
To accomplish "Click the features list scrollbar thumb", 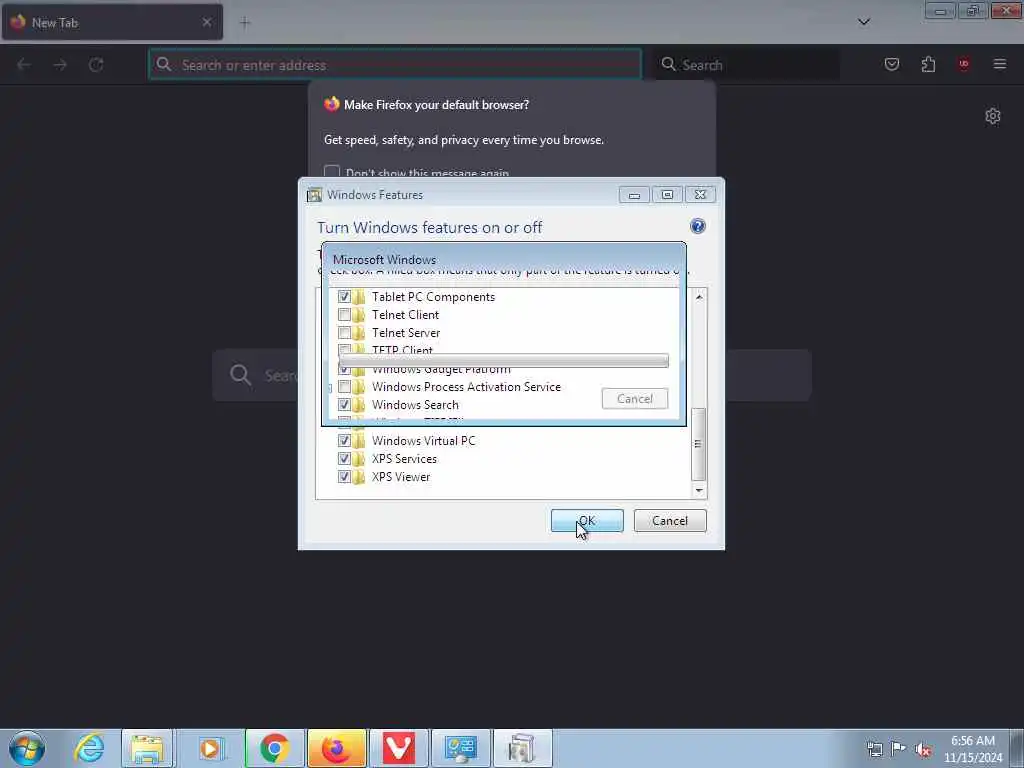I will 698,444.
